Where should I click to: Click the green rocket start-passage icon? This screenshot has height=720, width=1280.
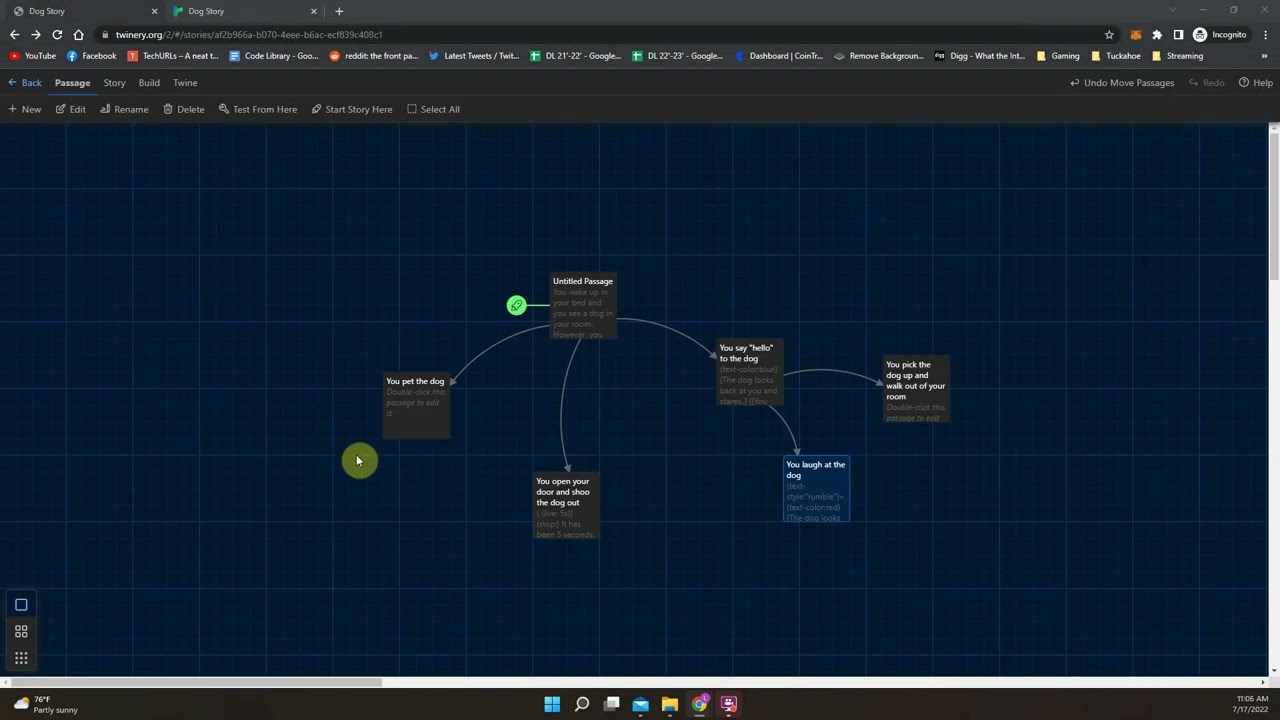pos(516,305)
